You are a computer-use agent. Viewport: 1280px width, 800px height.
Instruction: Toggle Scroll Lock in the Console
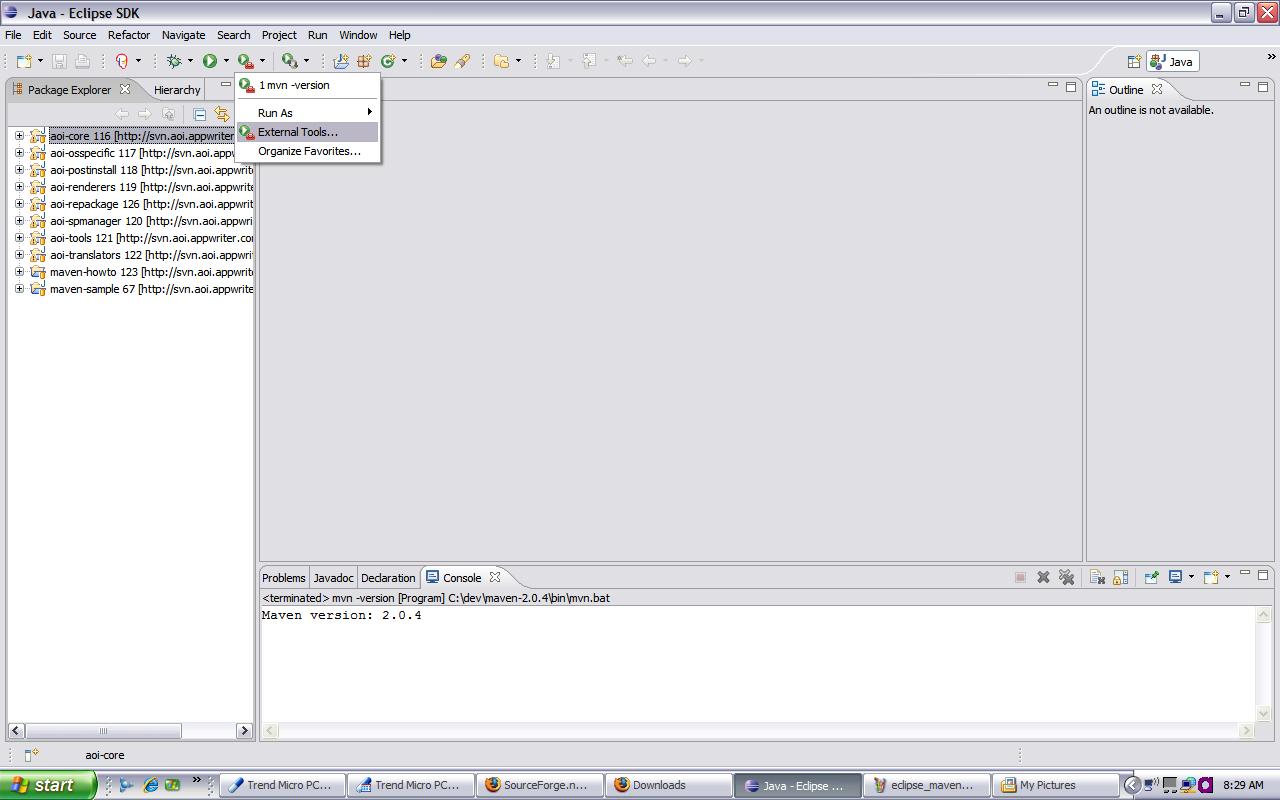(1121, 577)
